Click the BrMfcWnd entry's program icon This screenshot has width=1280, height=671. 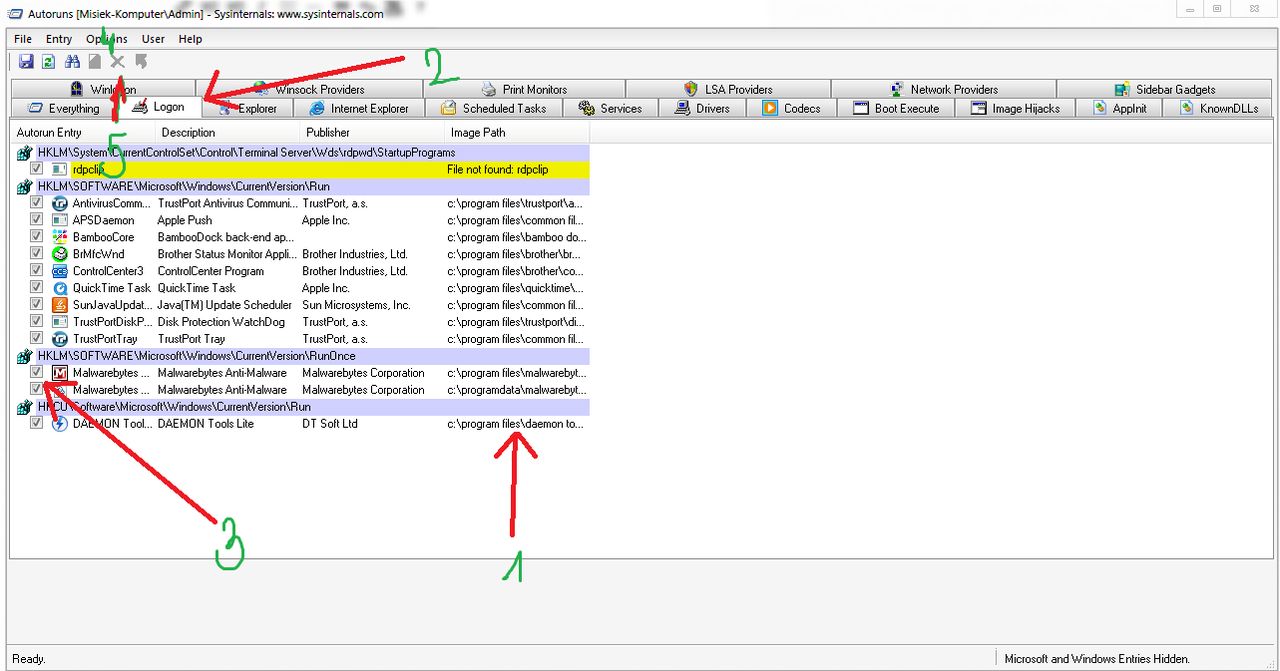60,254
